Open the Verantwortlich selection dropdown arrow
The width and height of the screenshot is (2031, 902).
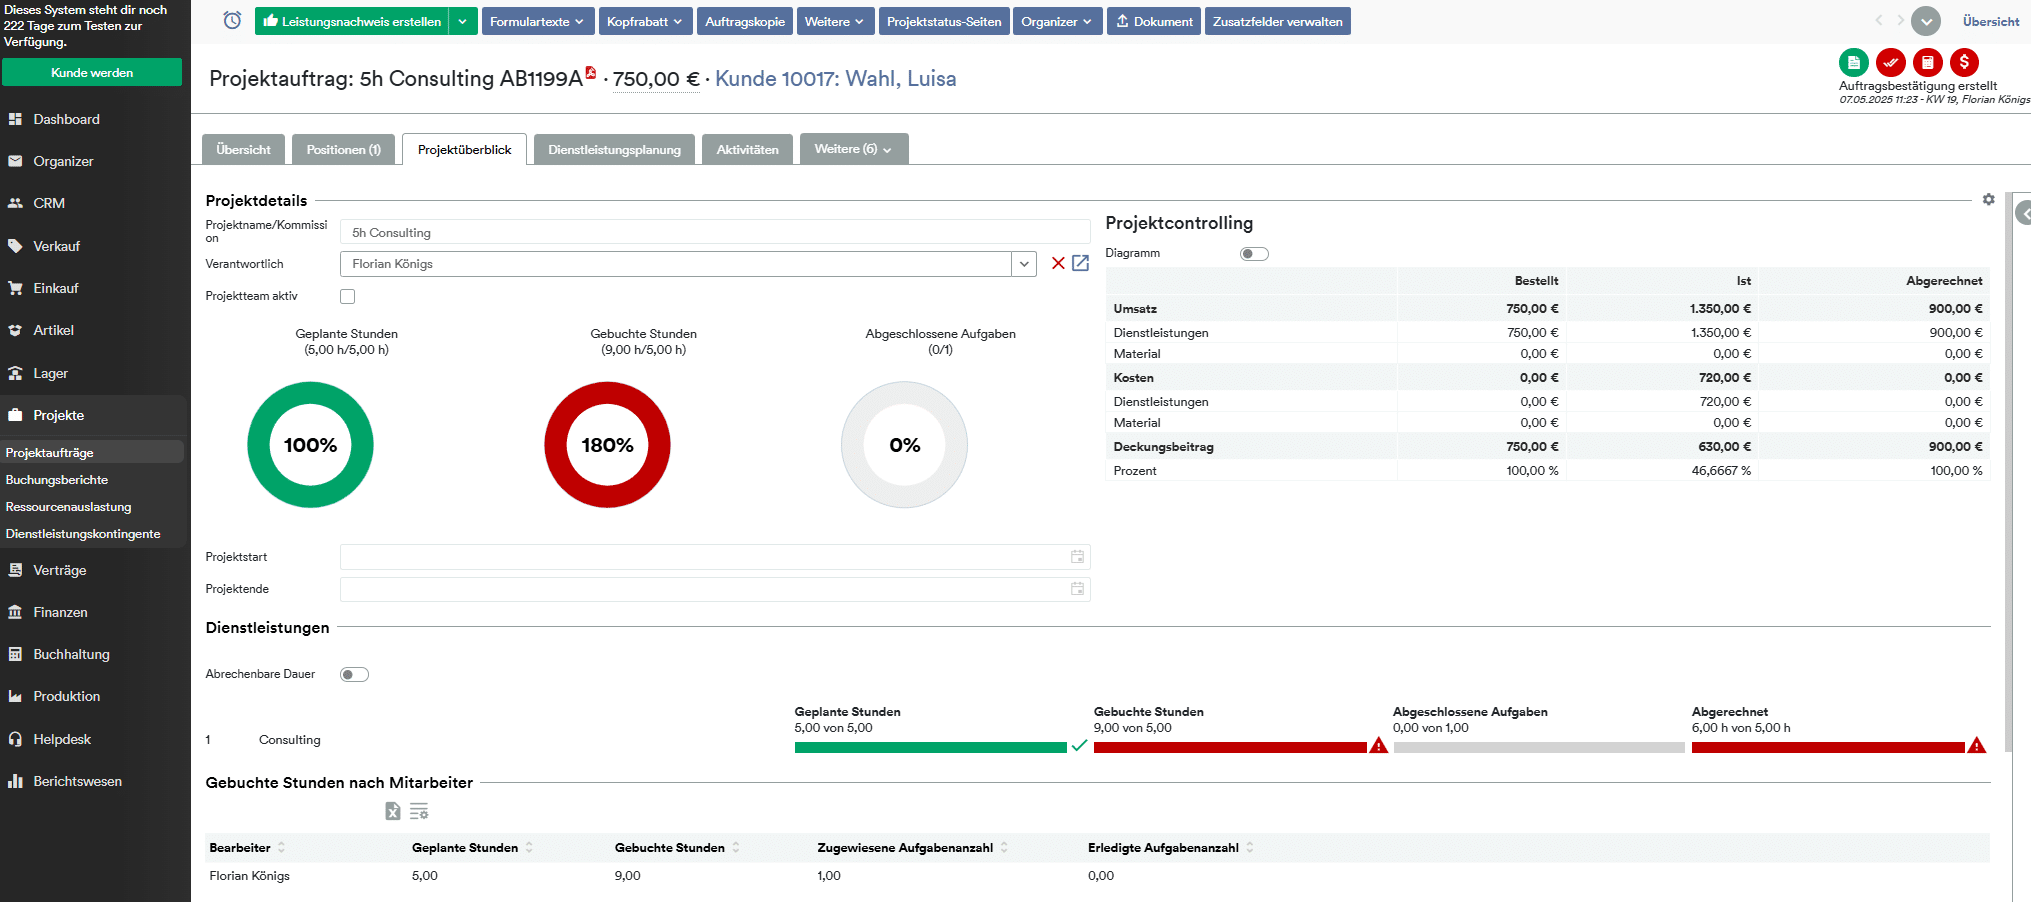pyautogui.click(x=1024, y=264)
